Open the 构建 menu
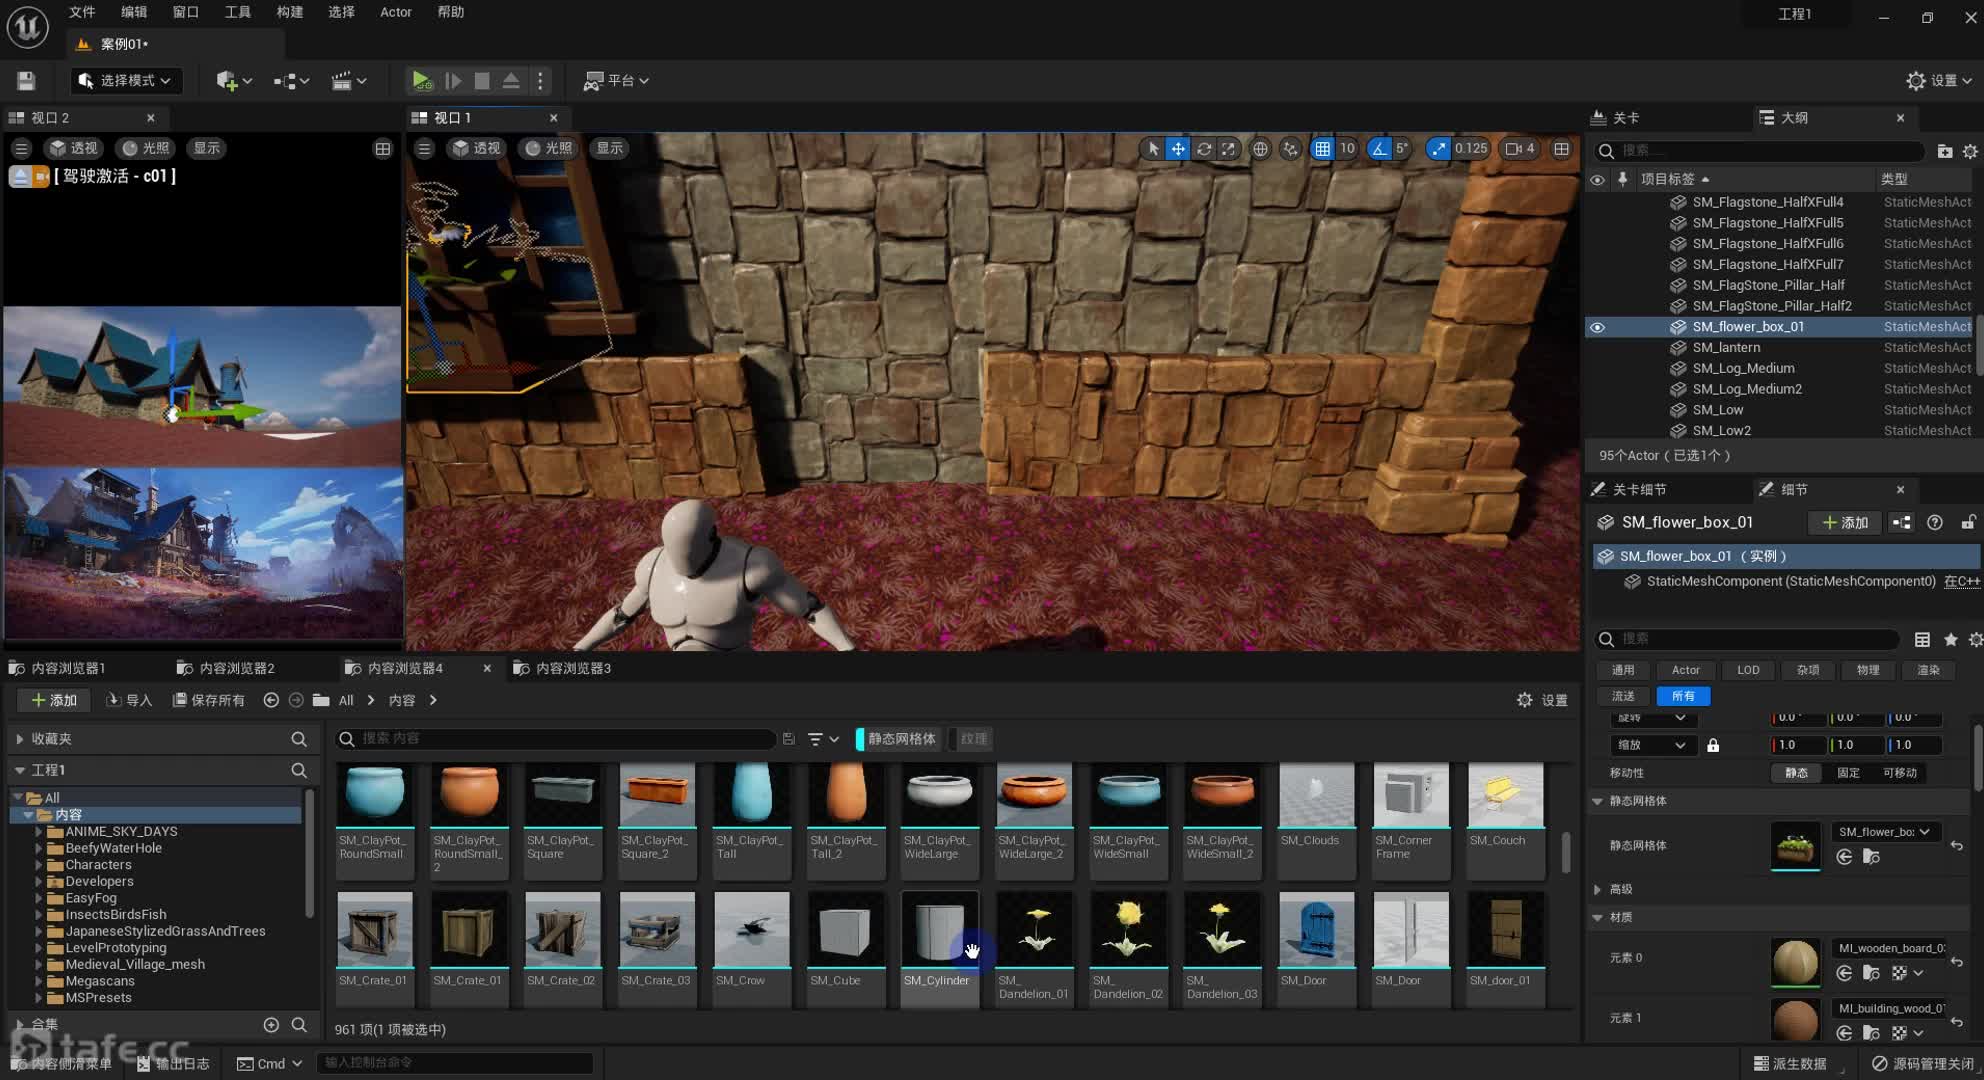Image resolution: width=1984 pixels, height=1080 pixels. (290, 12)
